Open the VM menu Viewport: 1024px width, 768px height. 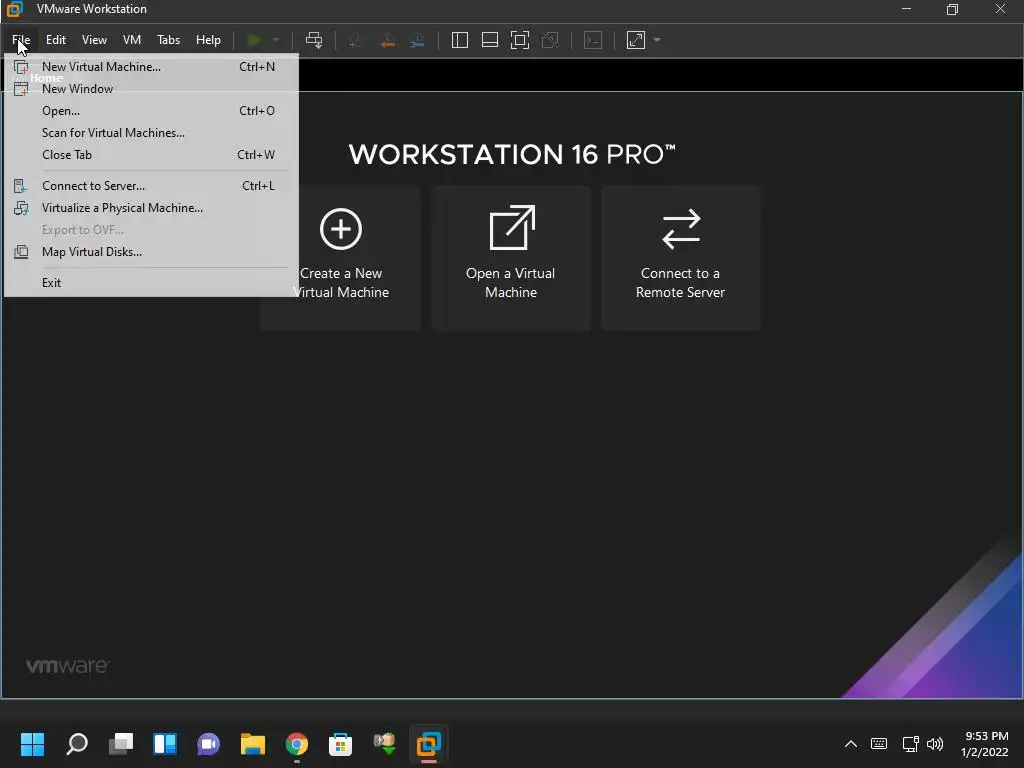(x=132, y=40)
